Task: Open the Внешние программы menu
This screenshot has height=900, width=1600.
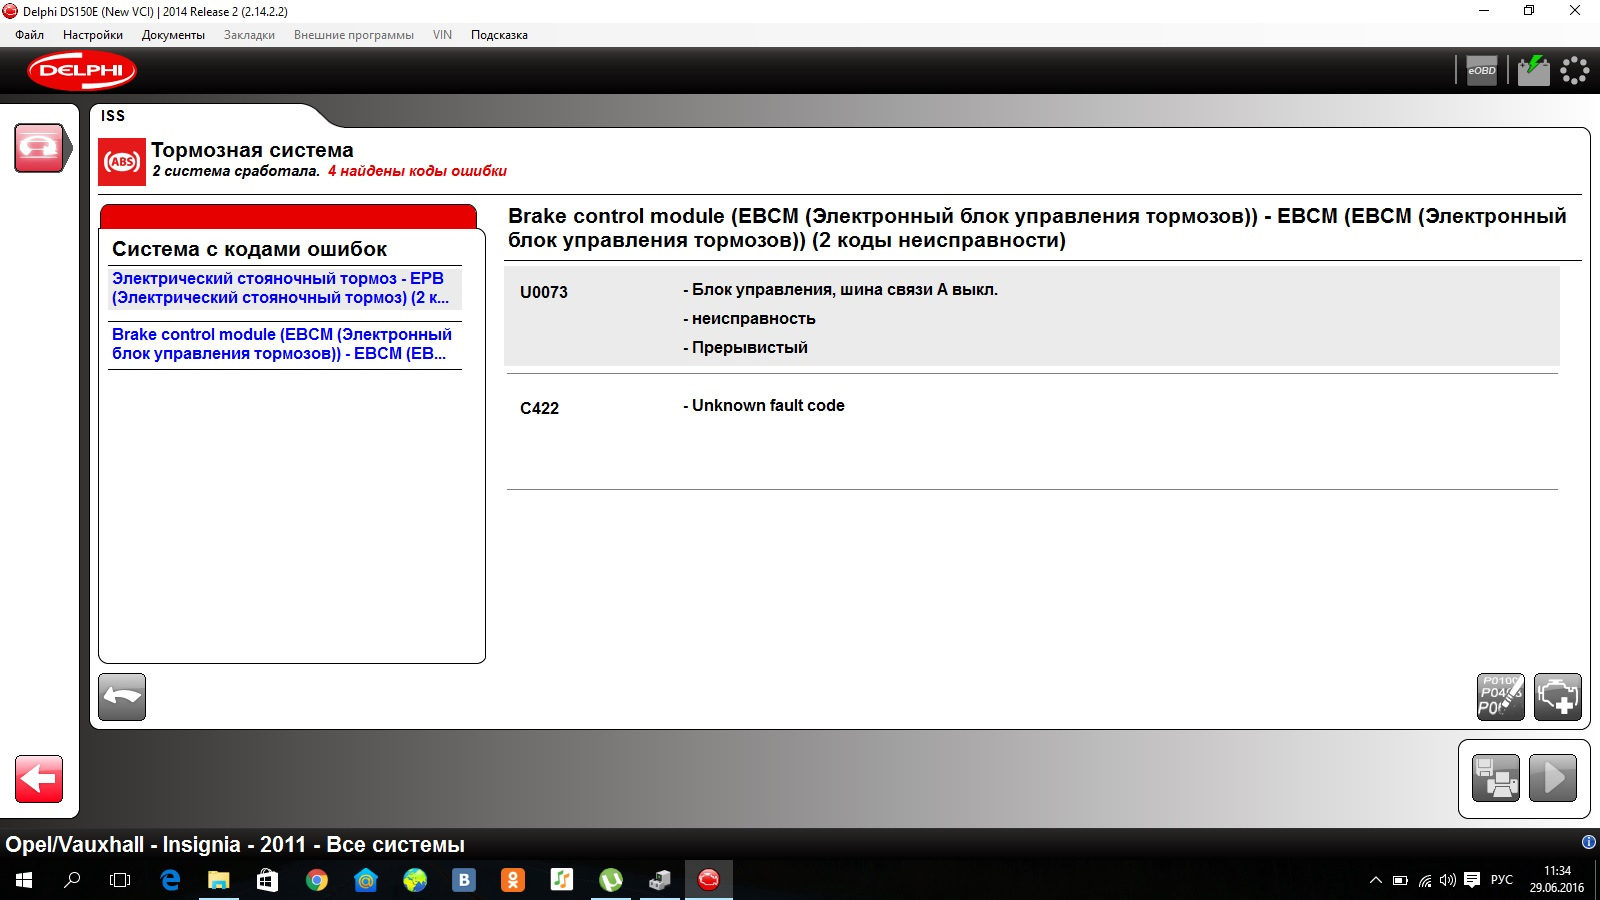Action: (354, 35)
